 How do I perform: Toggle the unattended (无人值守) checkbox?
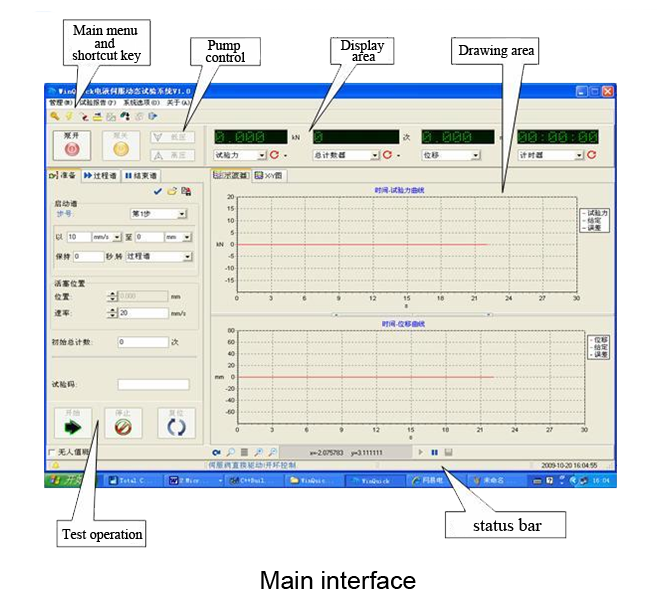(53, 452)
